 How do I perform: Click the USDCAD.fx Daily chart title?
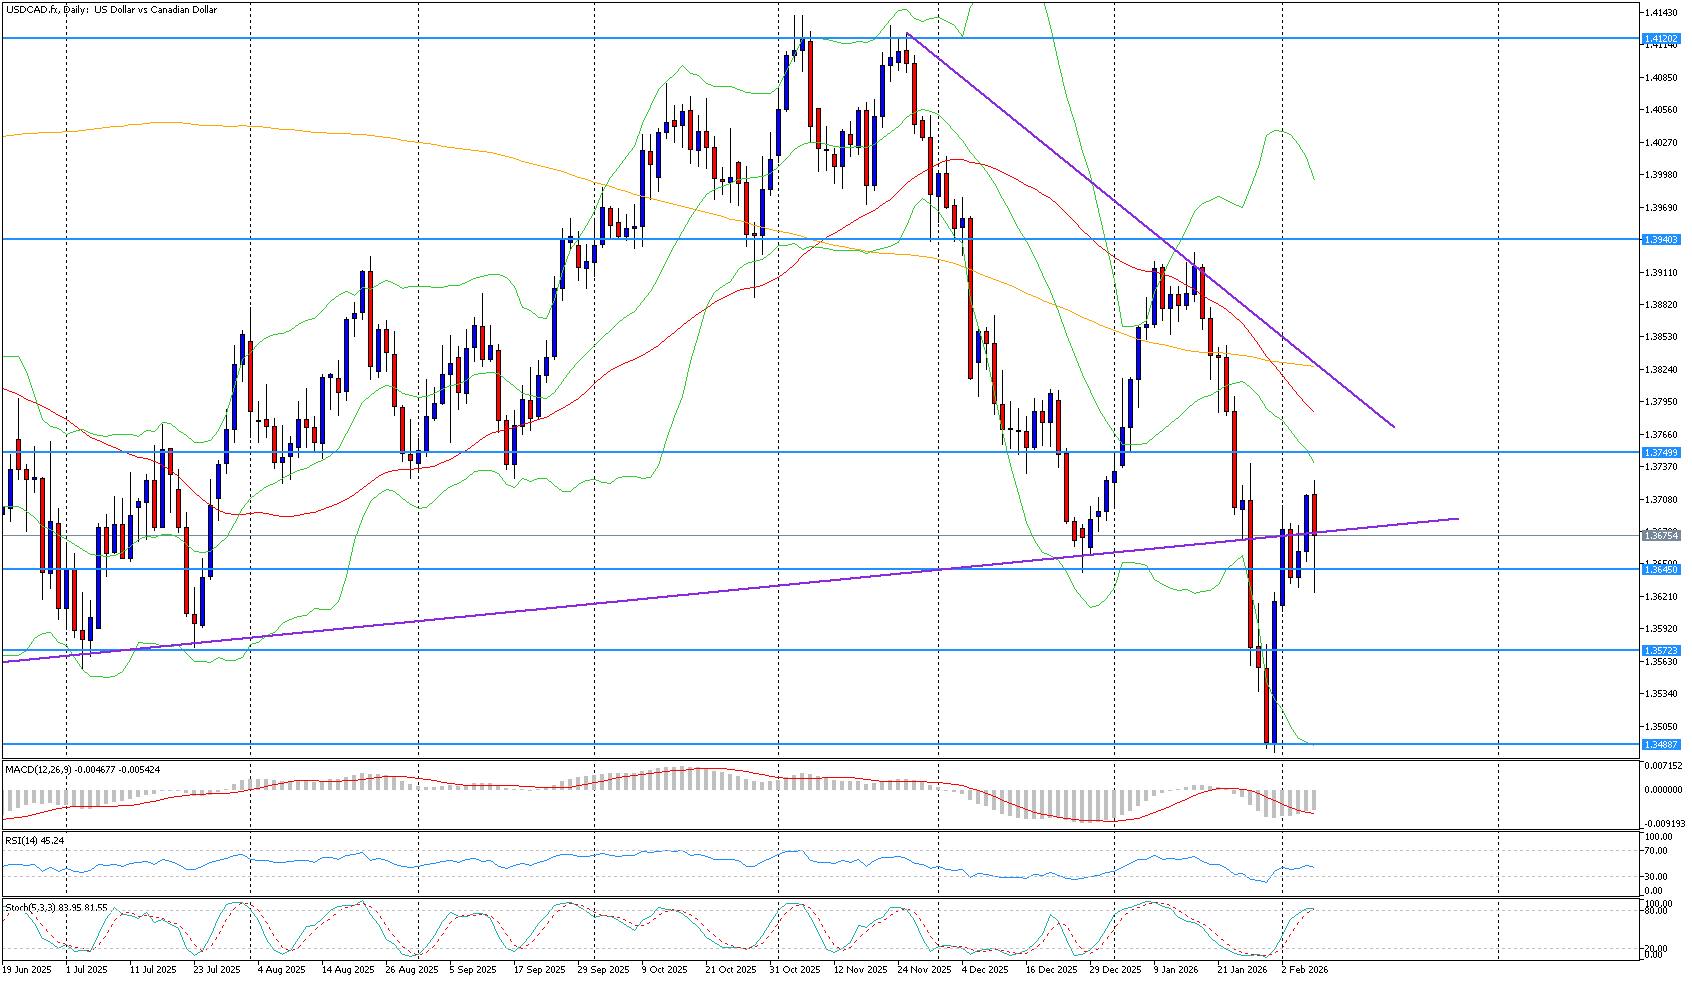tap(111, 10)
